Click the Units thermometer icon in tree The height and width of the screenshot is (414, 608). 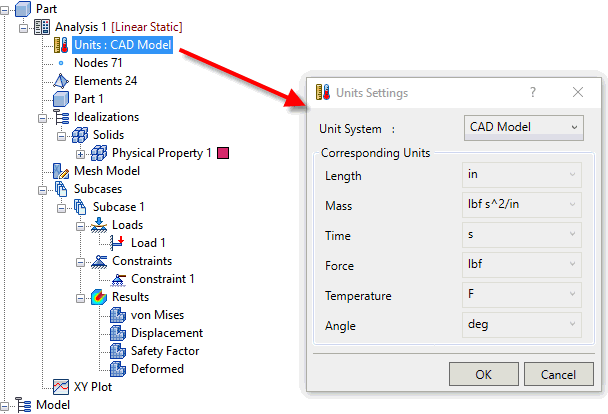tap(61, 45)
